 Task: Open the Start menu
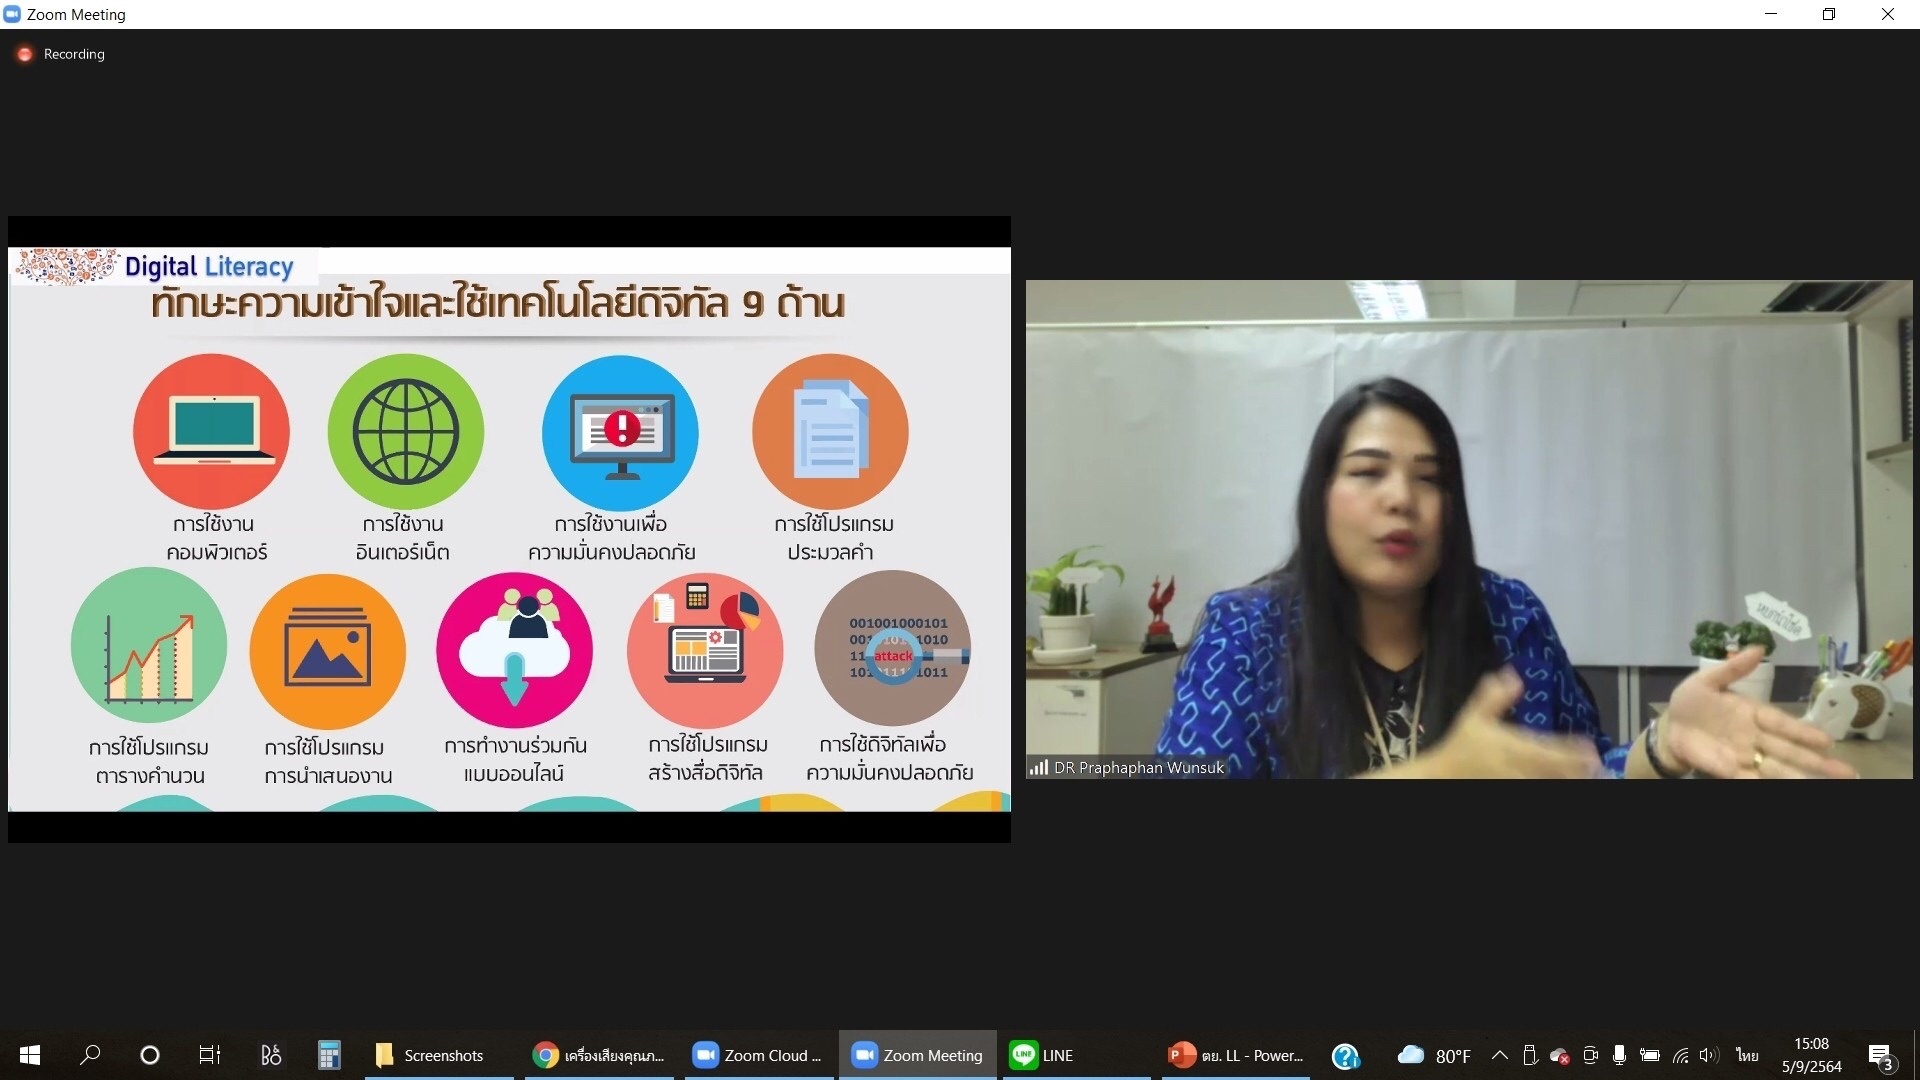point(29,1055)
